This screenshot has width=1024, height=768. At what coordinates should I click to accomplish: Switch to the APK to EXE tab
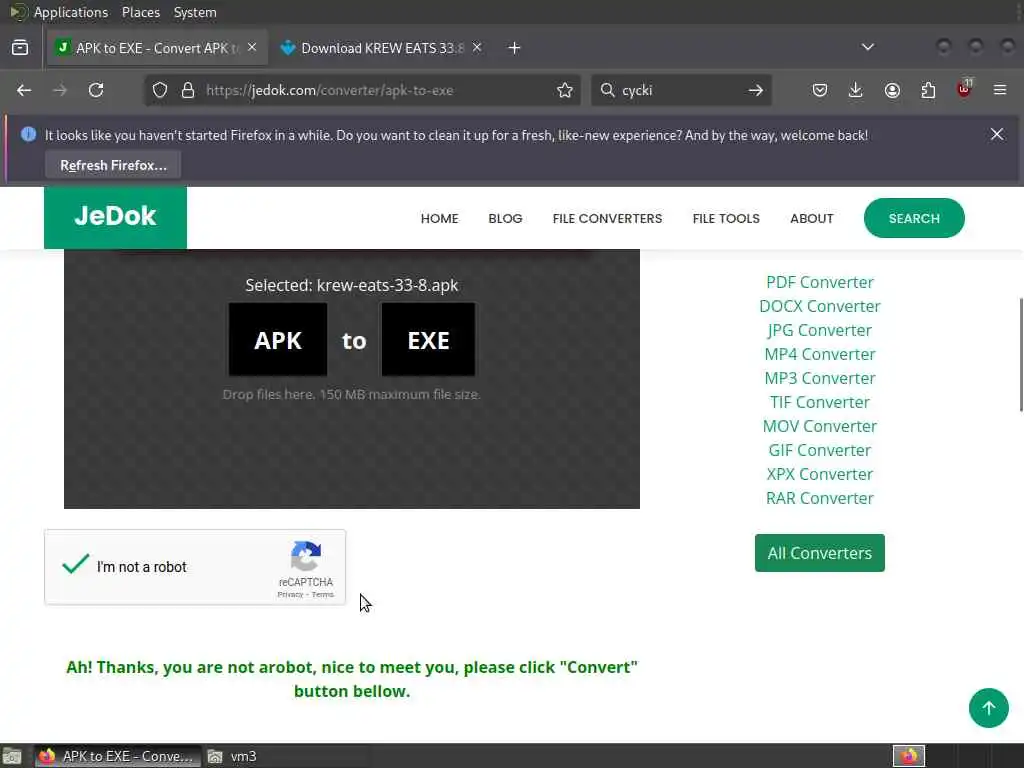pos(157,48)
